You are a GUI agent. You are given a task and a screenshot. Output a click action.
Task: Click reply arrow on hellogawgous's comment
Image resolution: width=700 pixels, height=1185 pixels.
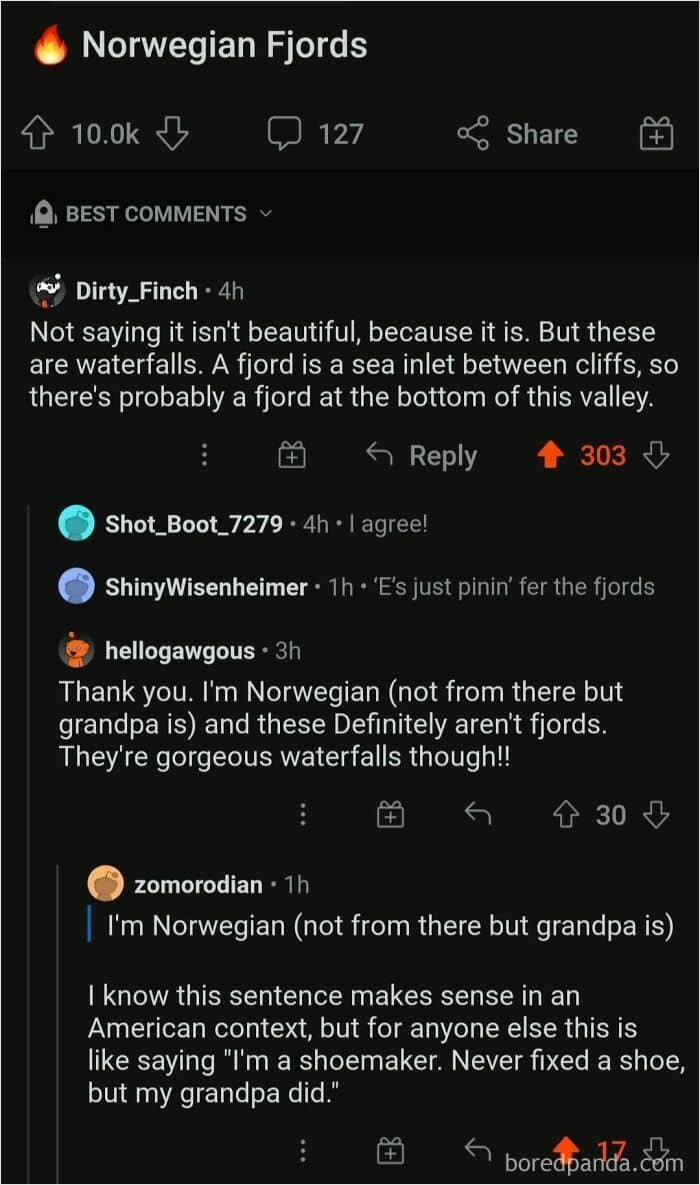click(x=478, y=815)
